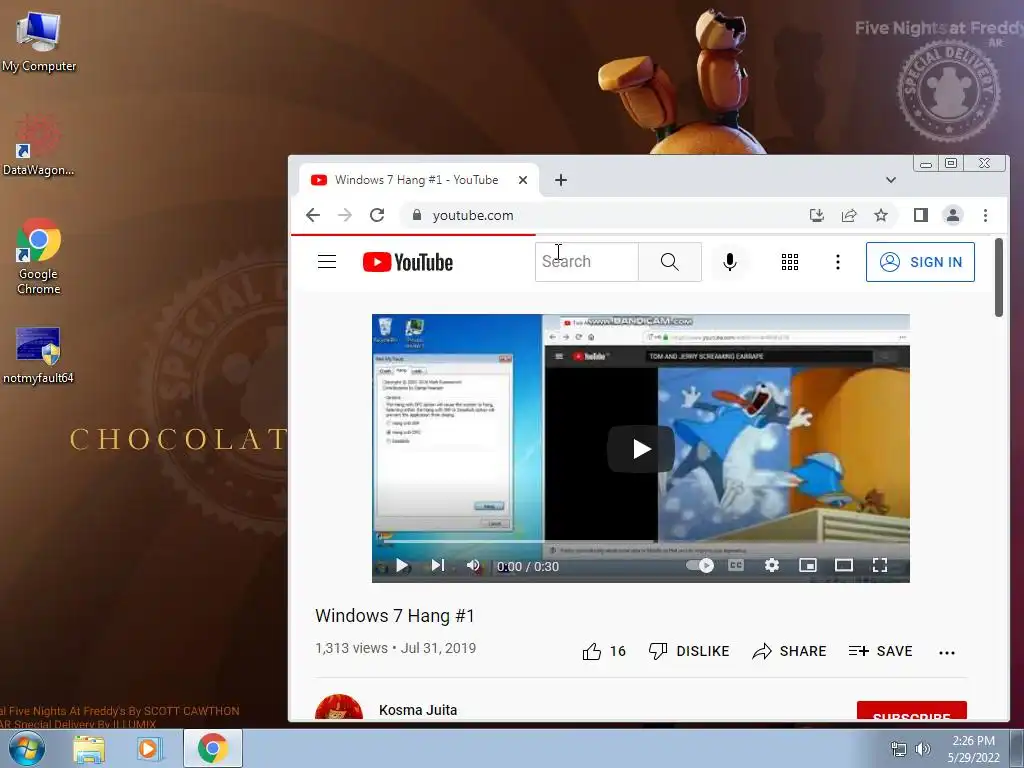Select the Google Chrome desktop shortcut
This screenshot has width=1024, height=768.
39,256
